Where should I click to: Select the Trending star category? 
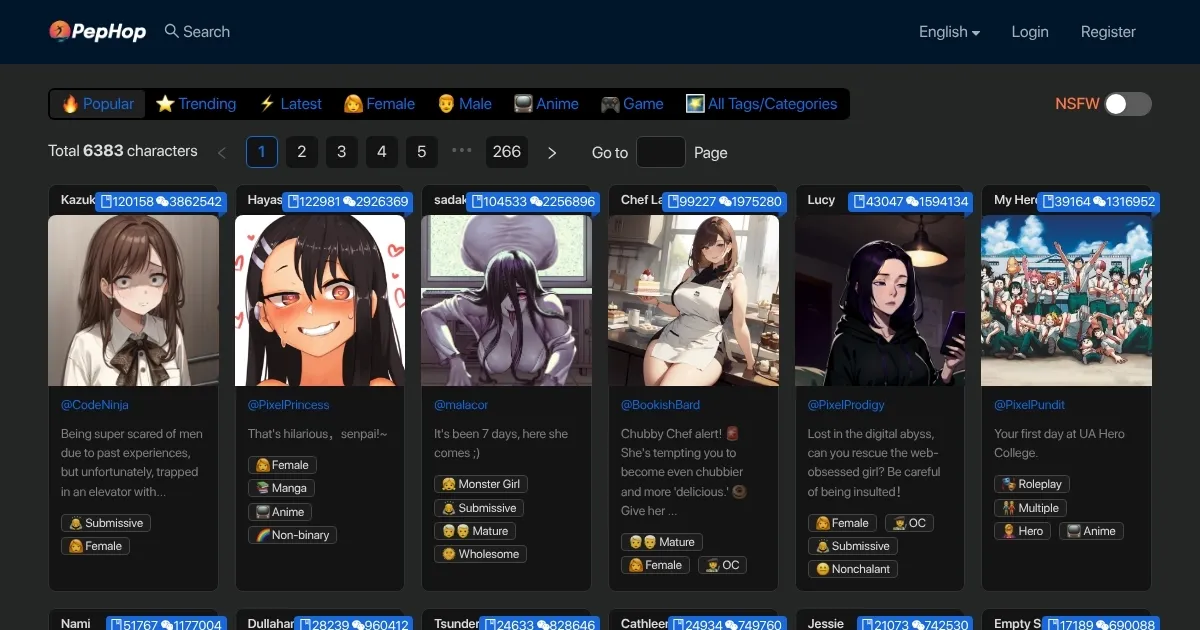click(196, 104)
